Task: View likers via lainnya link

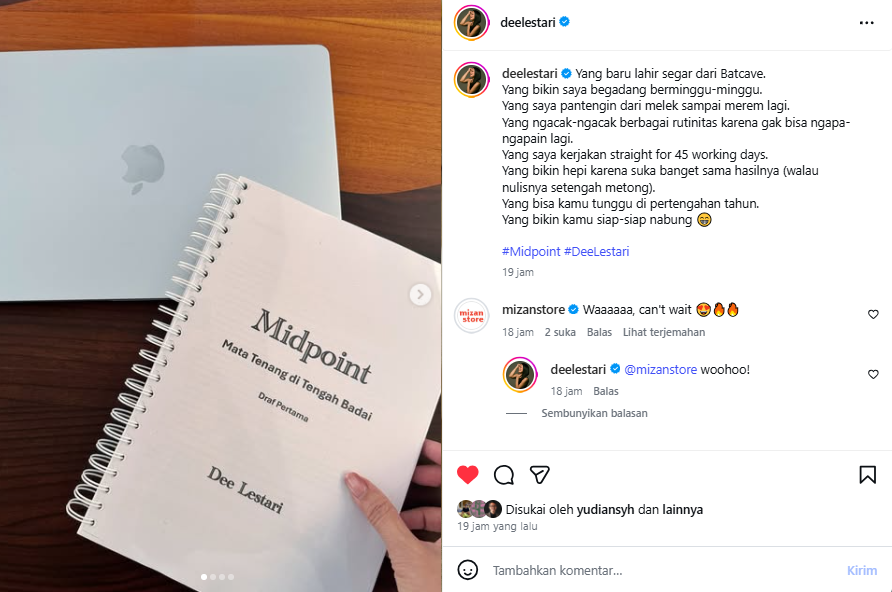Action: tap(683, 510)
